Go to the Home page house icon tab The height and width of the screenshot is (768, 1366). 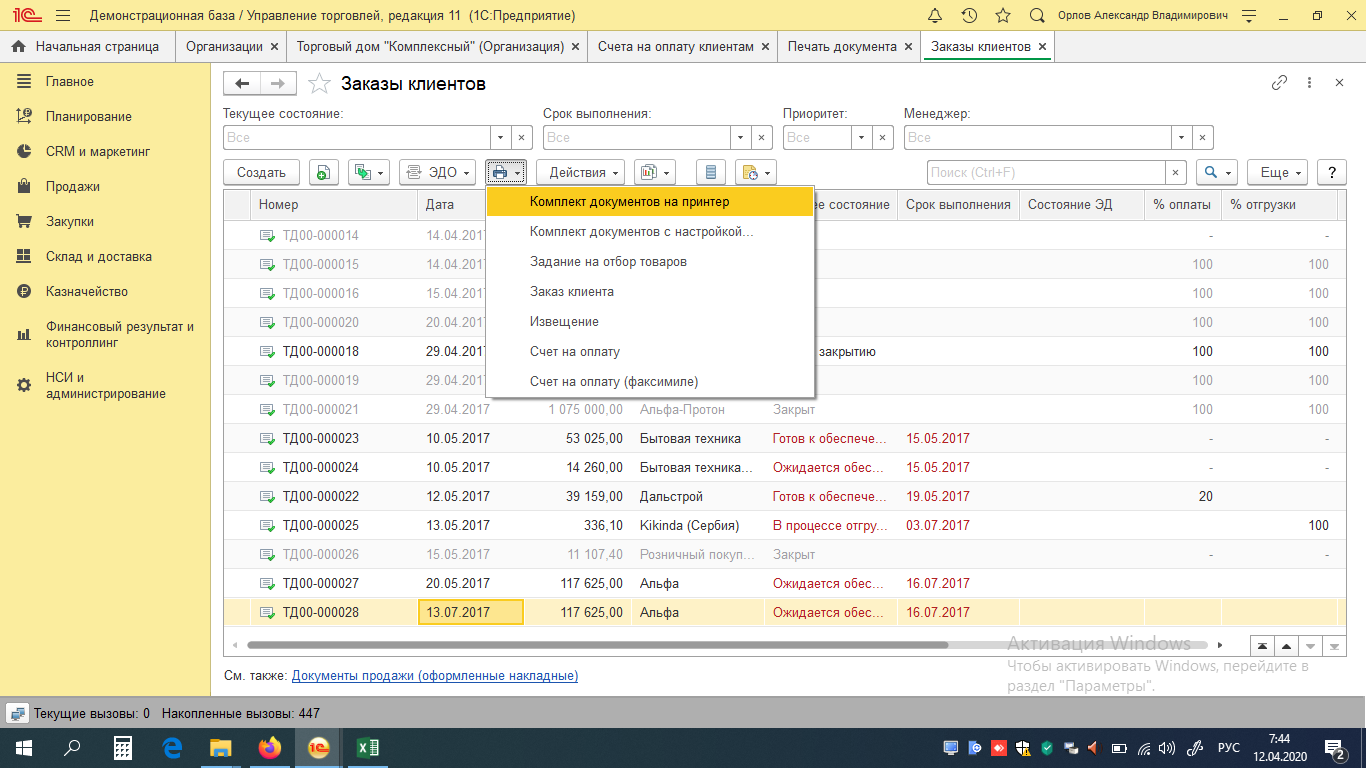[19, 47]
